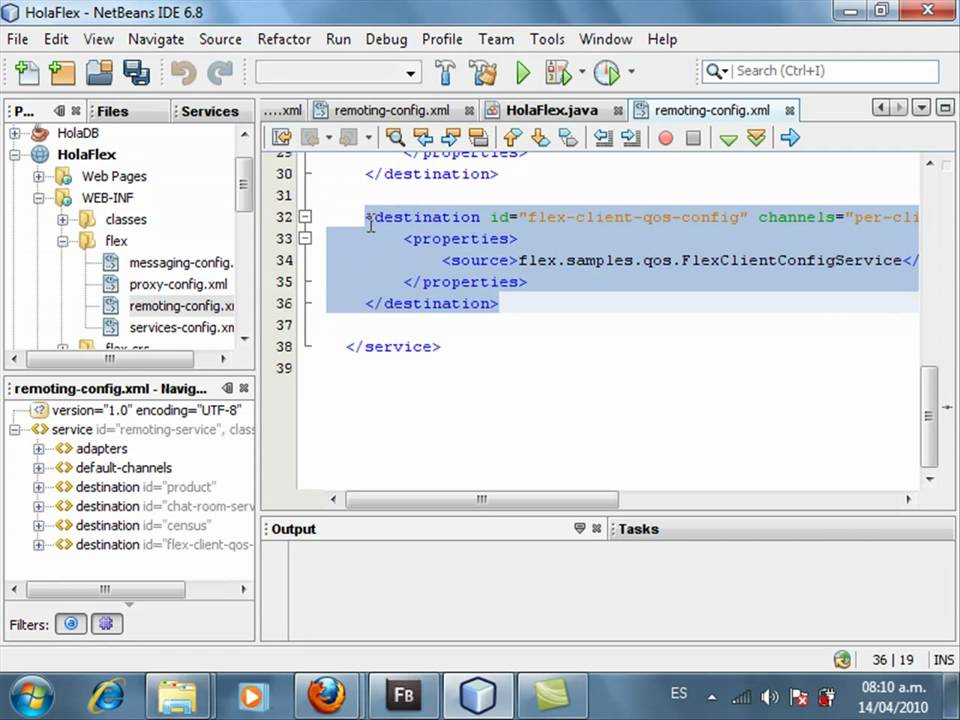Screen dimensions: 960x720
Task: Open the Source menu
Action: click(220, 39)
